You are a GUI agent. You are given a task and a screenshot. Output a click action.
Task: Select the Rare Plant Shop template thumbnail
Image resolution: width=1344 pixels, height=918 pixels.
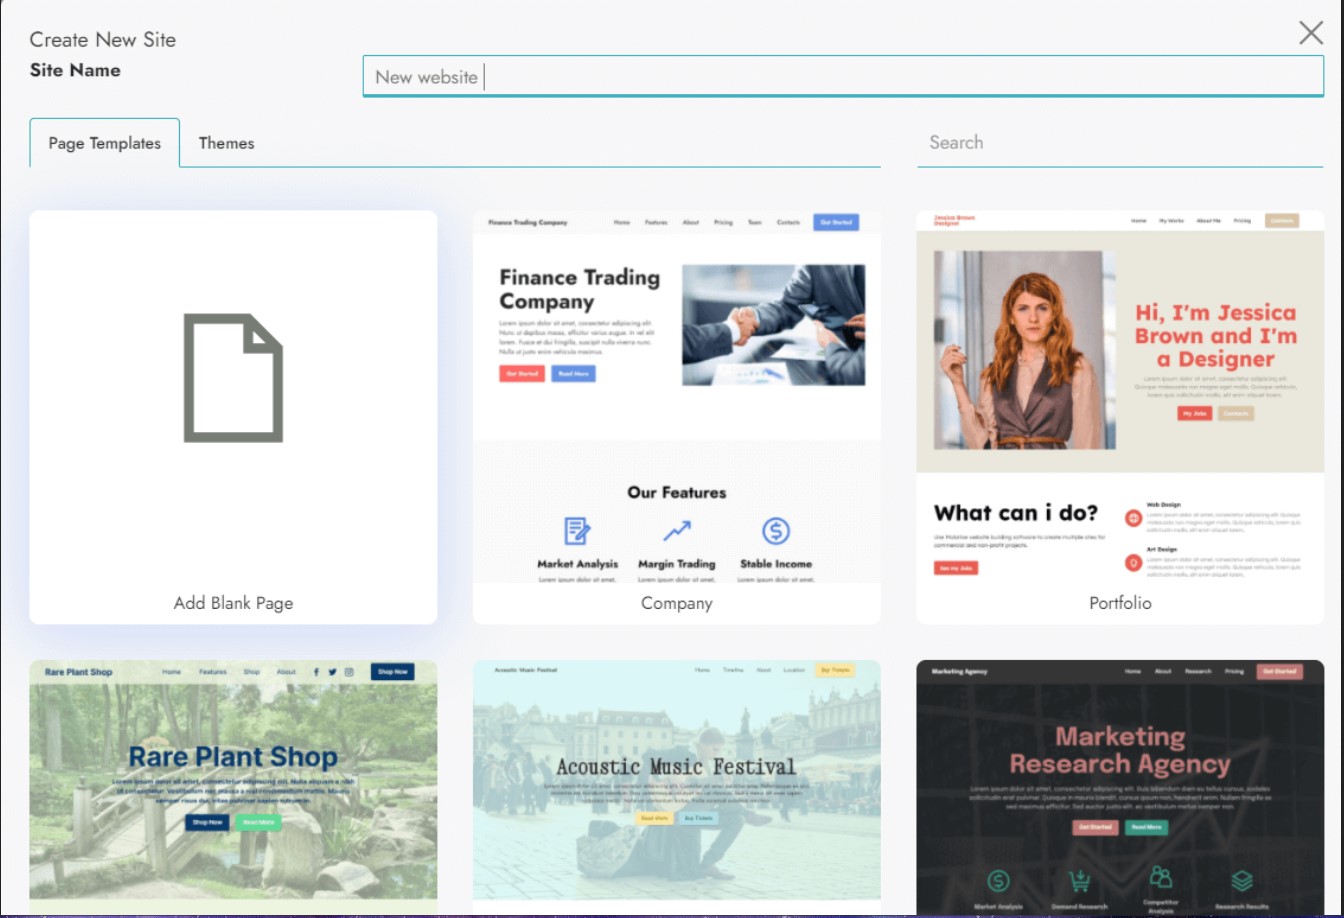[233, 780]
